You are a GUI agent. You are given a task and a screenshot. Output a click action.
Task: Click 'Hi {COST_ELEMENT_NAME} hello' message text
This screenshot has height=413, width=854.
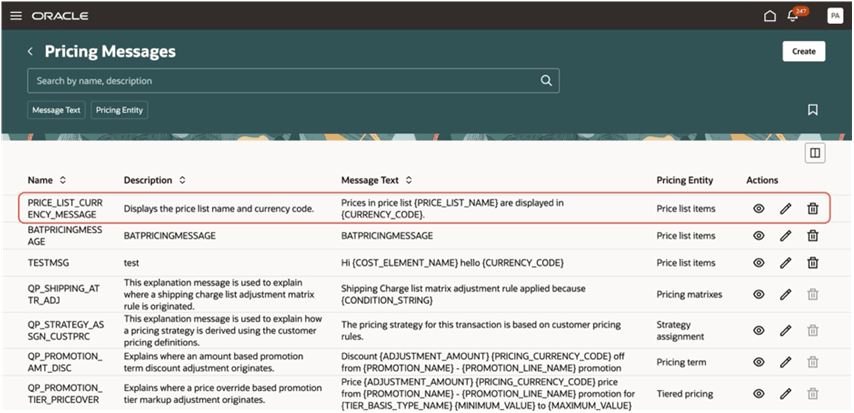tap(452, 263)
